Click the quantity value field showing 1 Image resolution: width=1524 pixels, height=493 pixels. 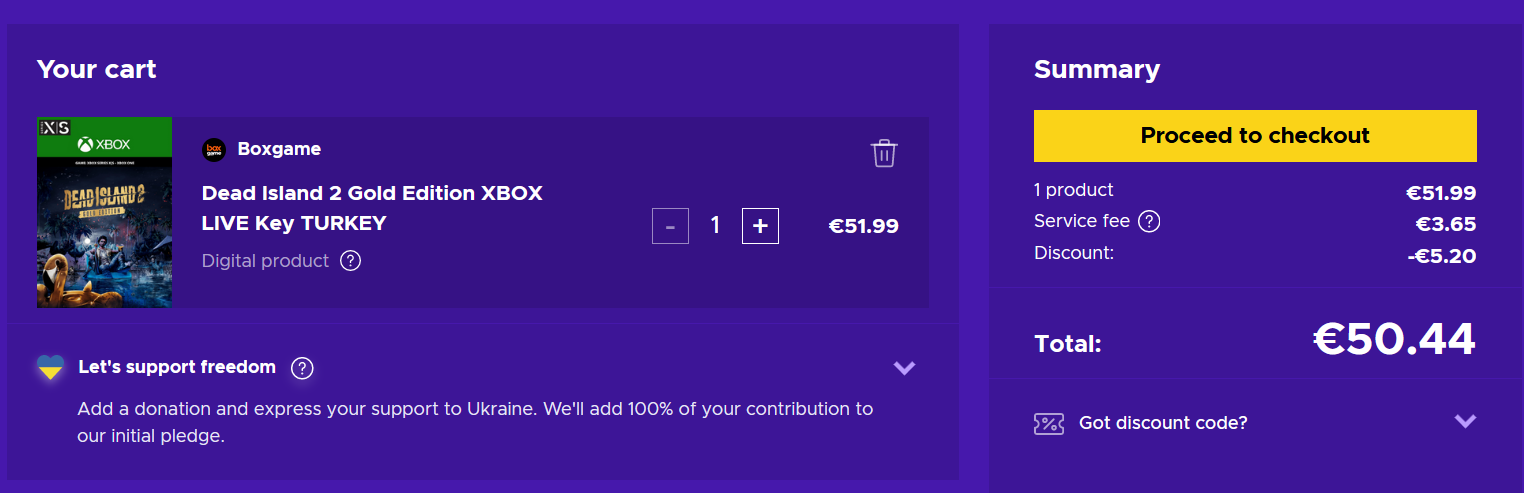click(x=715, y=226)
